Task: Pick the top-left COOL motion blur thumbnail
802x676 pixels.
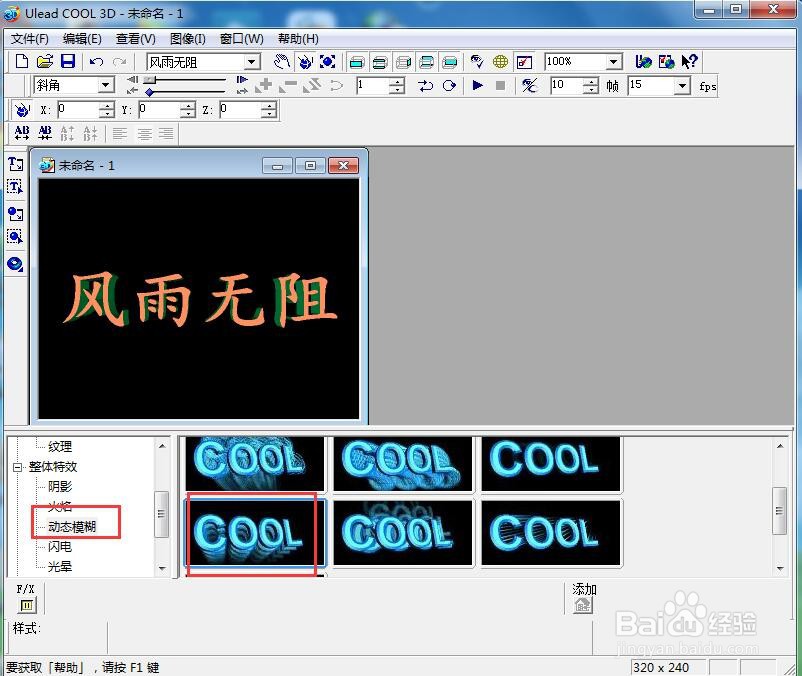Action: [255, 463]
